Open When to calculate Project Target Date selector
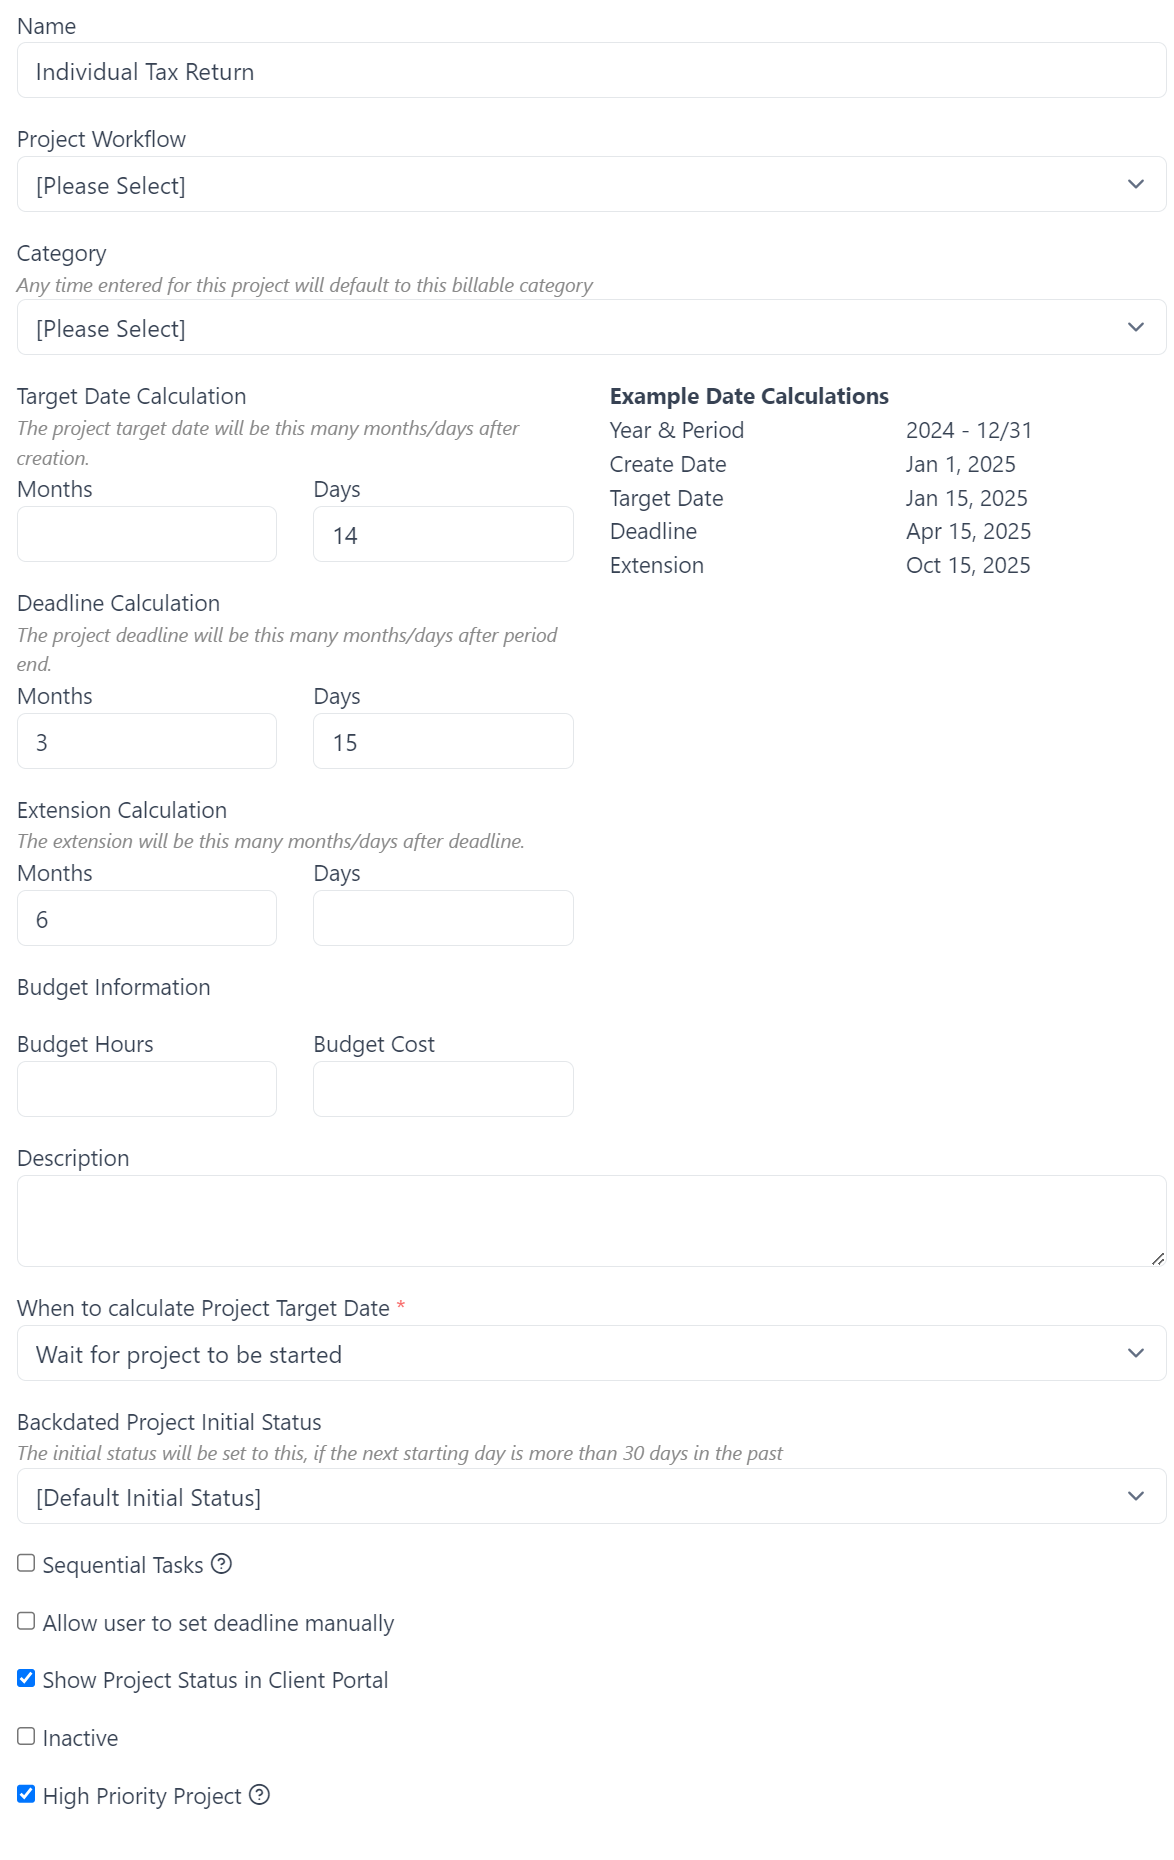This screenshot has height=1860, width=1174. point(590,1353)
